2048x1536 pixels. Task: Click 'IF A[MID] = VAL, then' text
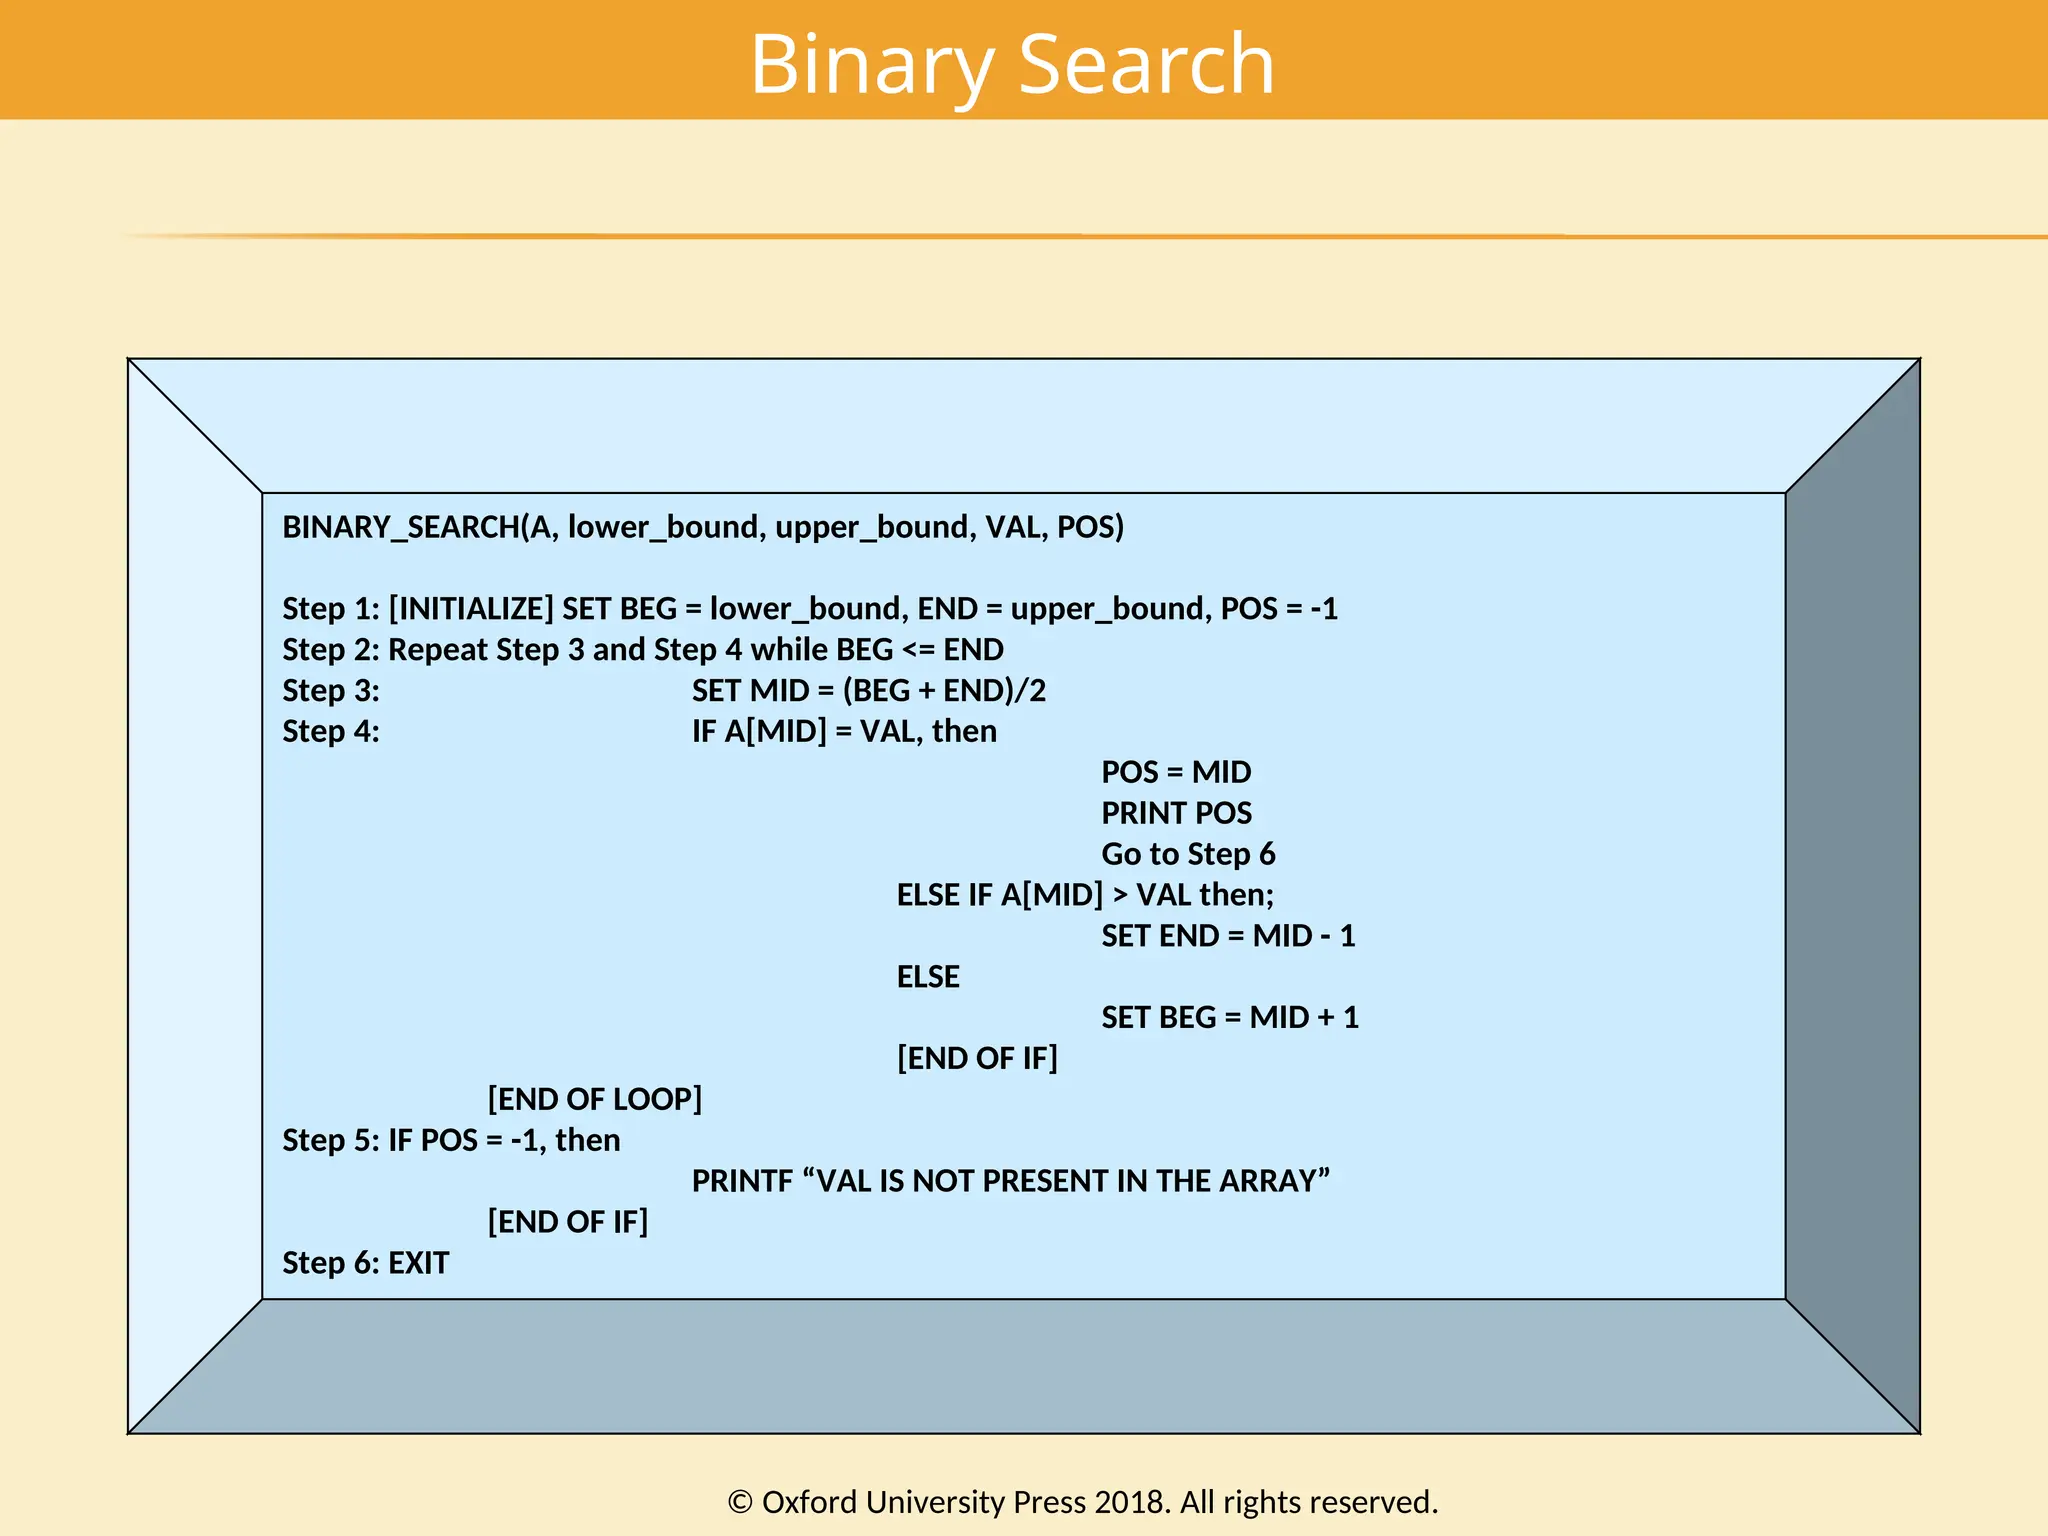point(844,732)
